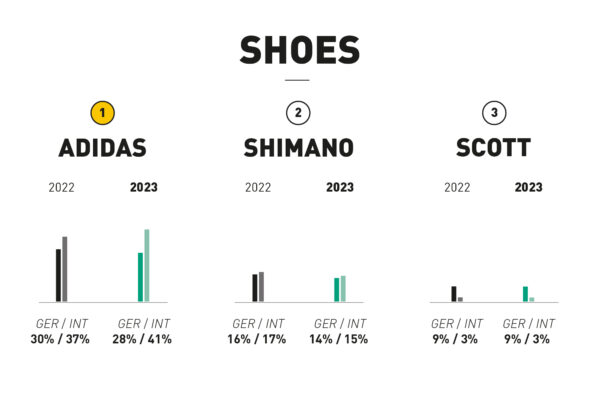Click Adidas 2022 gray INT bar
Image resolution: width=600 pixels, height=400 pixels.
click(x=65, y=269)
